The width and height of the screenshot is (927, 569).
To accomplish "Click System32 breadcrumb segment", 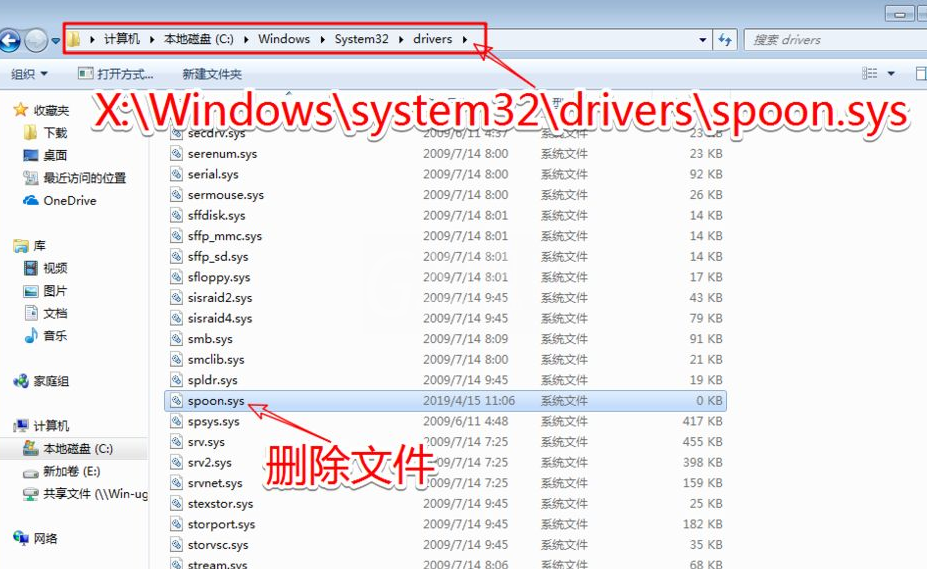I will (x=361, y=39).
